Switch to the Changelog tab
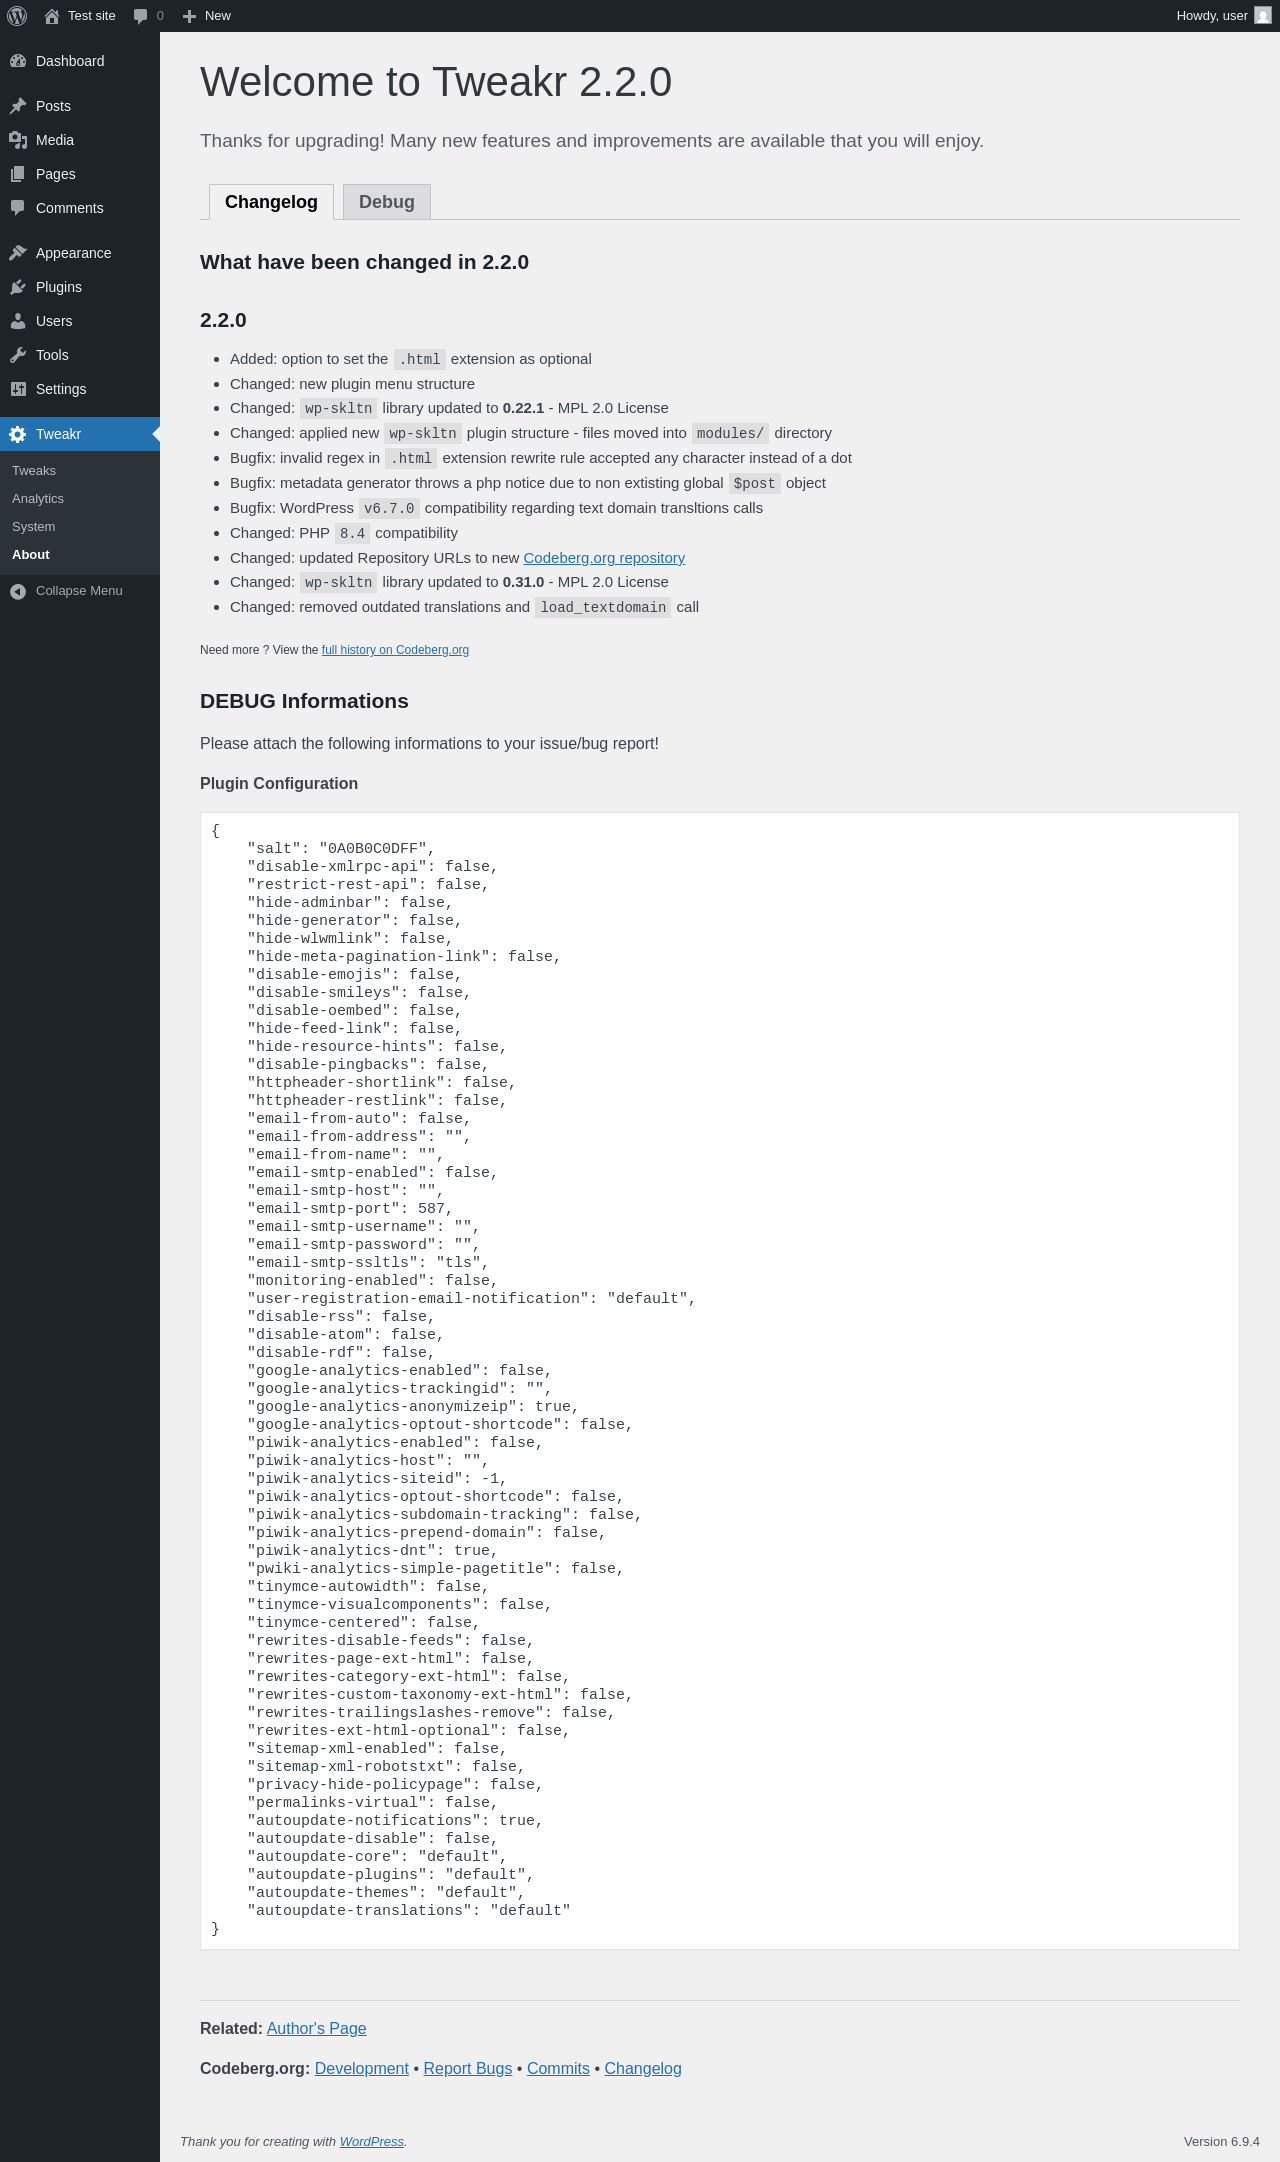Image resolution: width=1280 pixels, height=2162 pixels. (271, 202)
